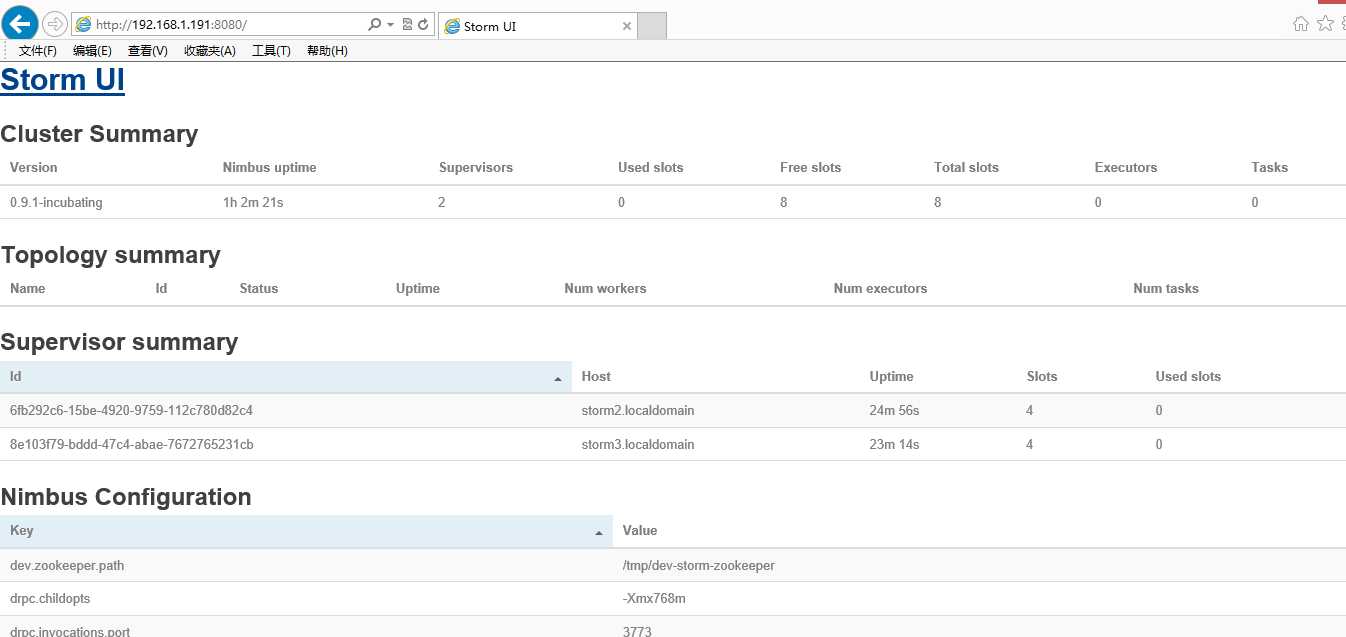Click the Compatibility View icon in address bar
Viewport: 1346px width, 637px height.
pos(407,25)
